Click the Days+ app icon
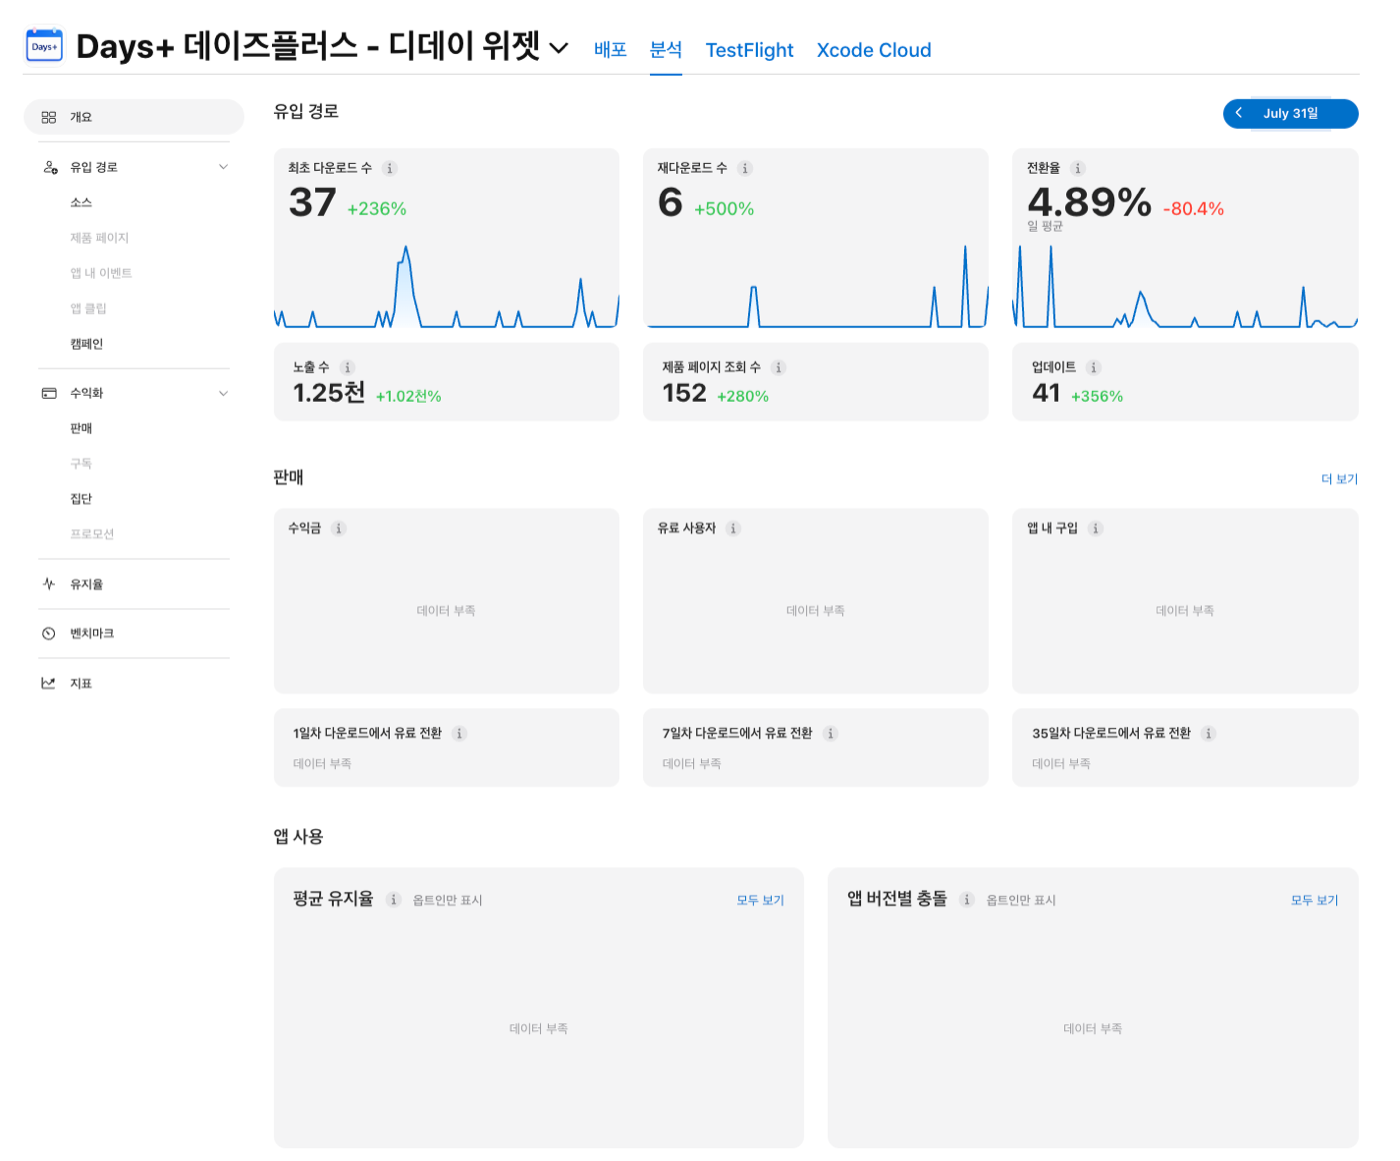Image resolution: width=1400 pixels, height=1161 pixels. 44,45
